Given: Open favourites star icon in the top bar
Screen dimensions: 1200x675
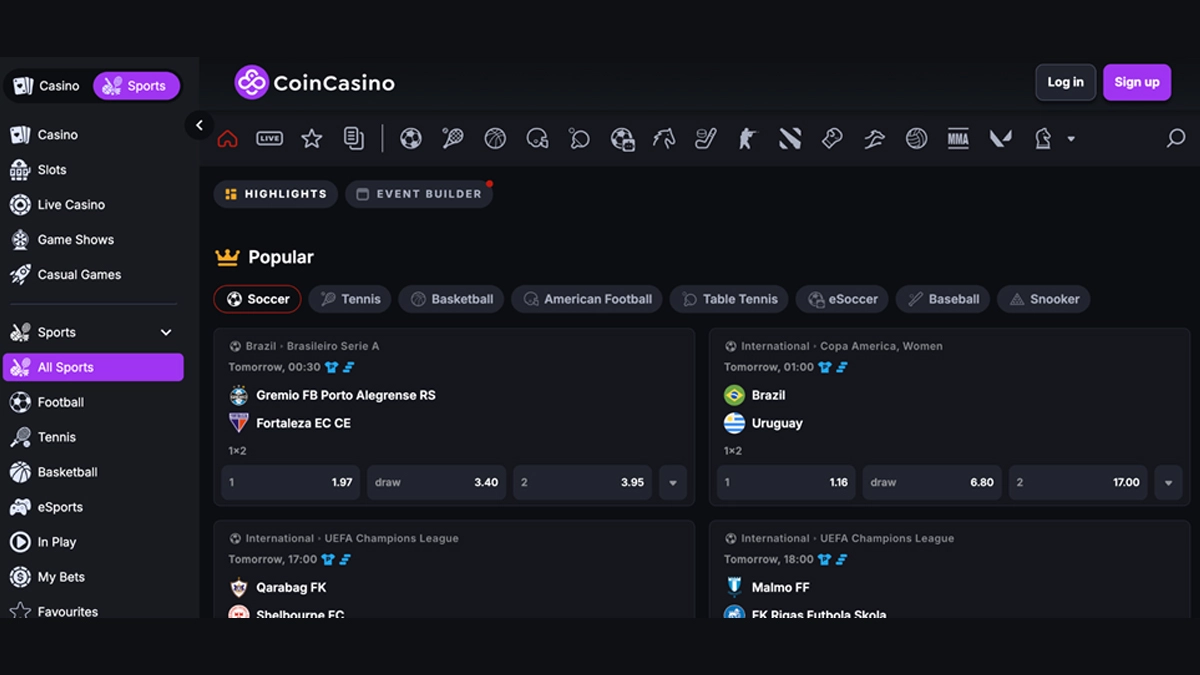Looking at the screenshot, I should (x=312, y=139).
